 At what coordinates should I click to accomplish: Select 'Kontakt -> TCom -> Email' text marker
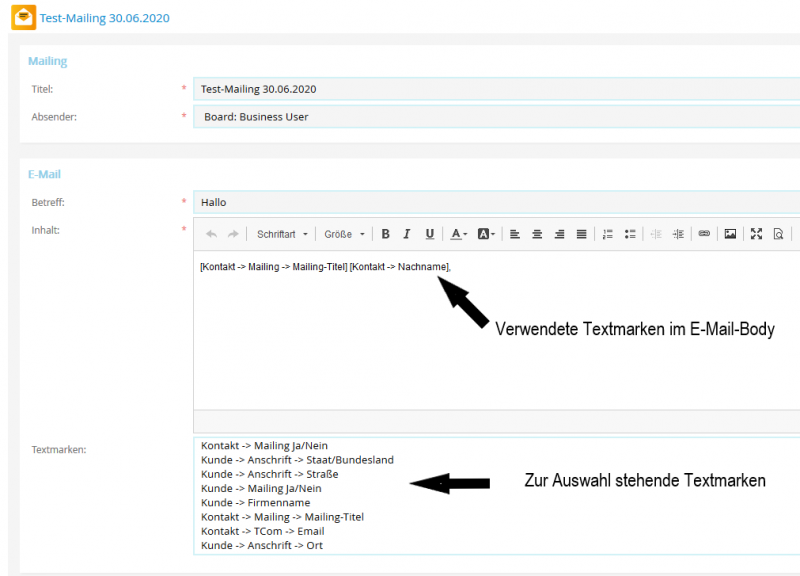(262, 531)
